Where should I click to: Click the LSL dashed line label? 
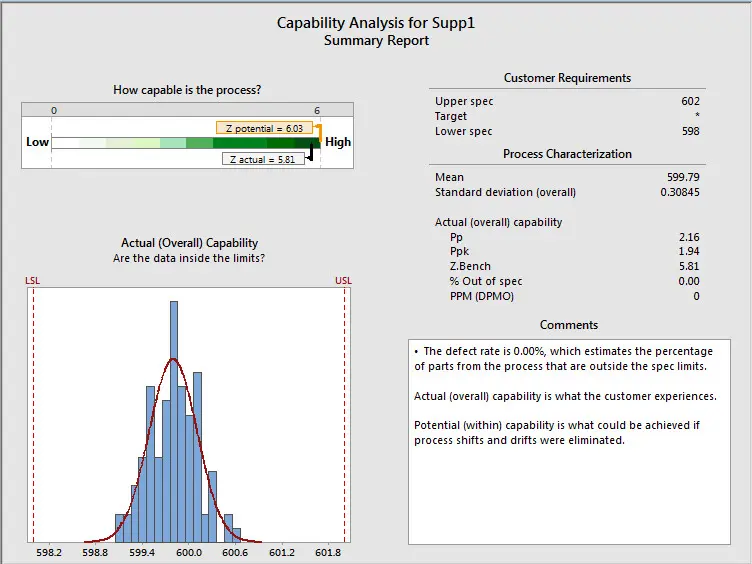pos(33,281)
